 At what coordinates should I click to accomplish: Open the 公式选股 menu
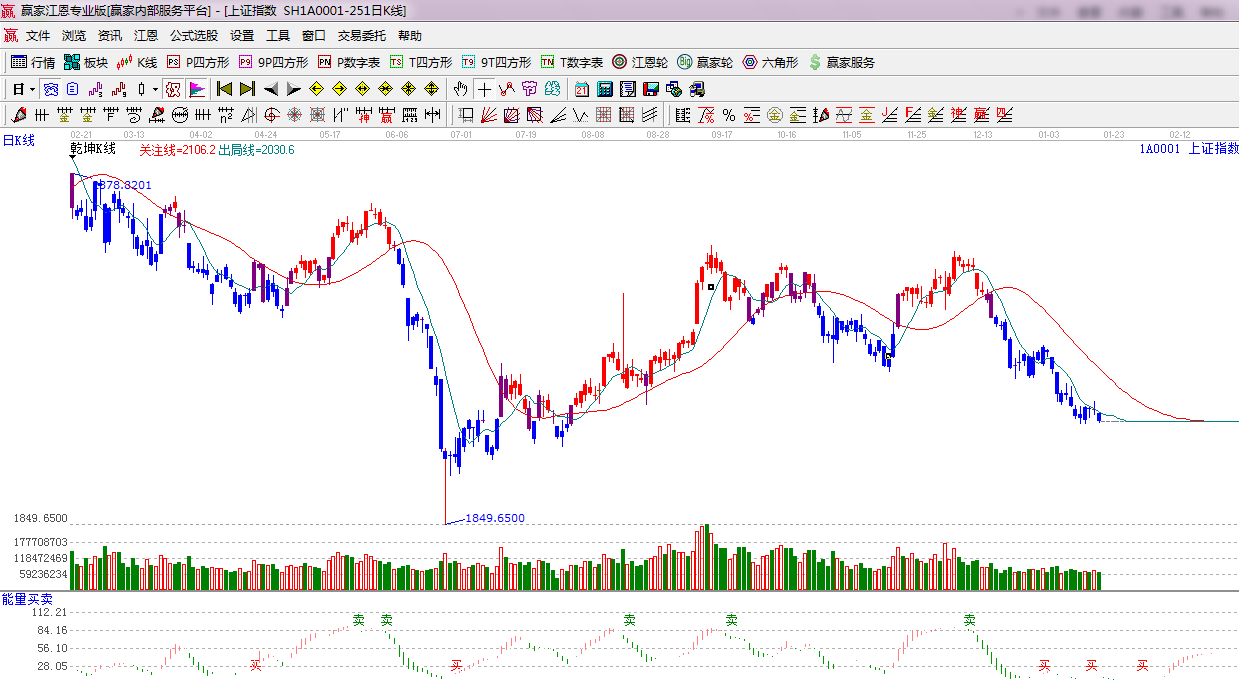tap(193, 35)
